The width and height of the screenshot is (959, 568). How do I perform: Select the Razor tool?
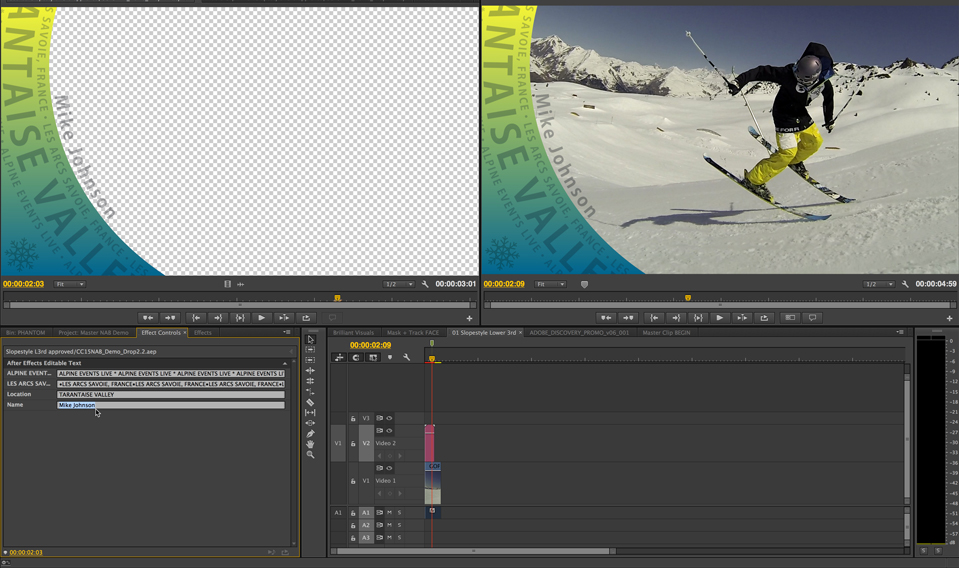point(310,402)
